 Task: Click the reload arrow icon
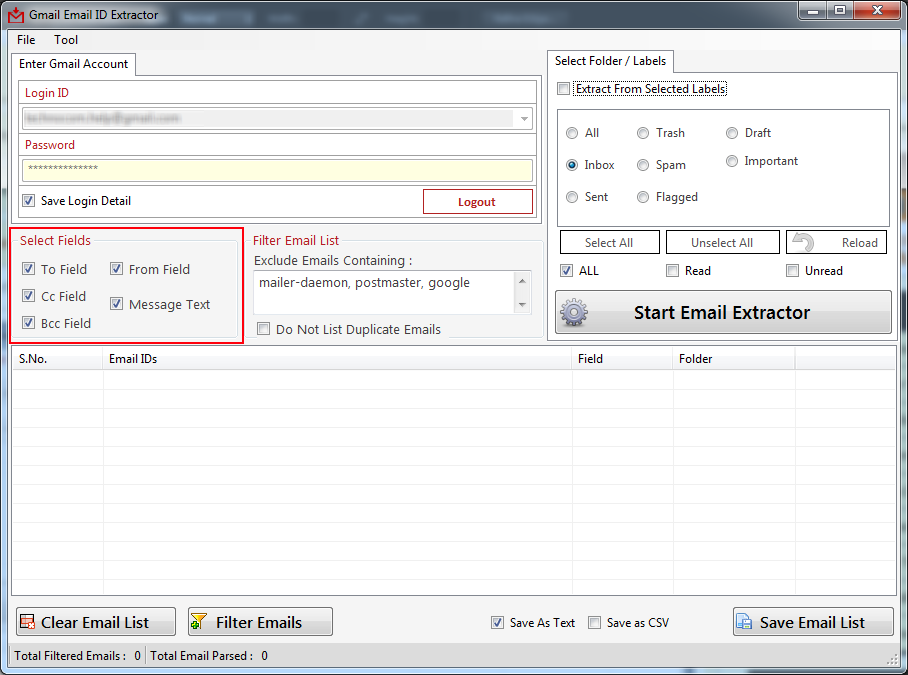click(x=803, y=242)
